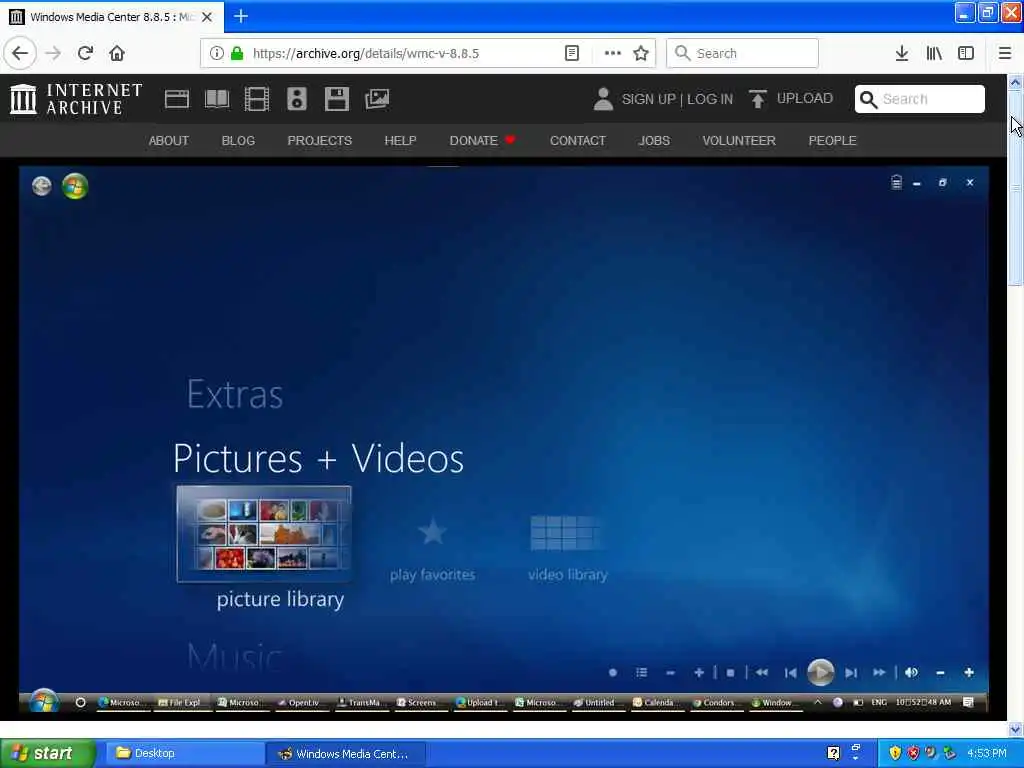
Task: Open the Texts book icon
Action: (217, 99)
